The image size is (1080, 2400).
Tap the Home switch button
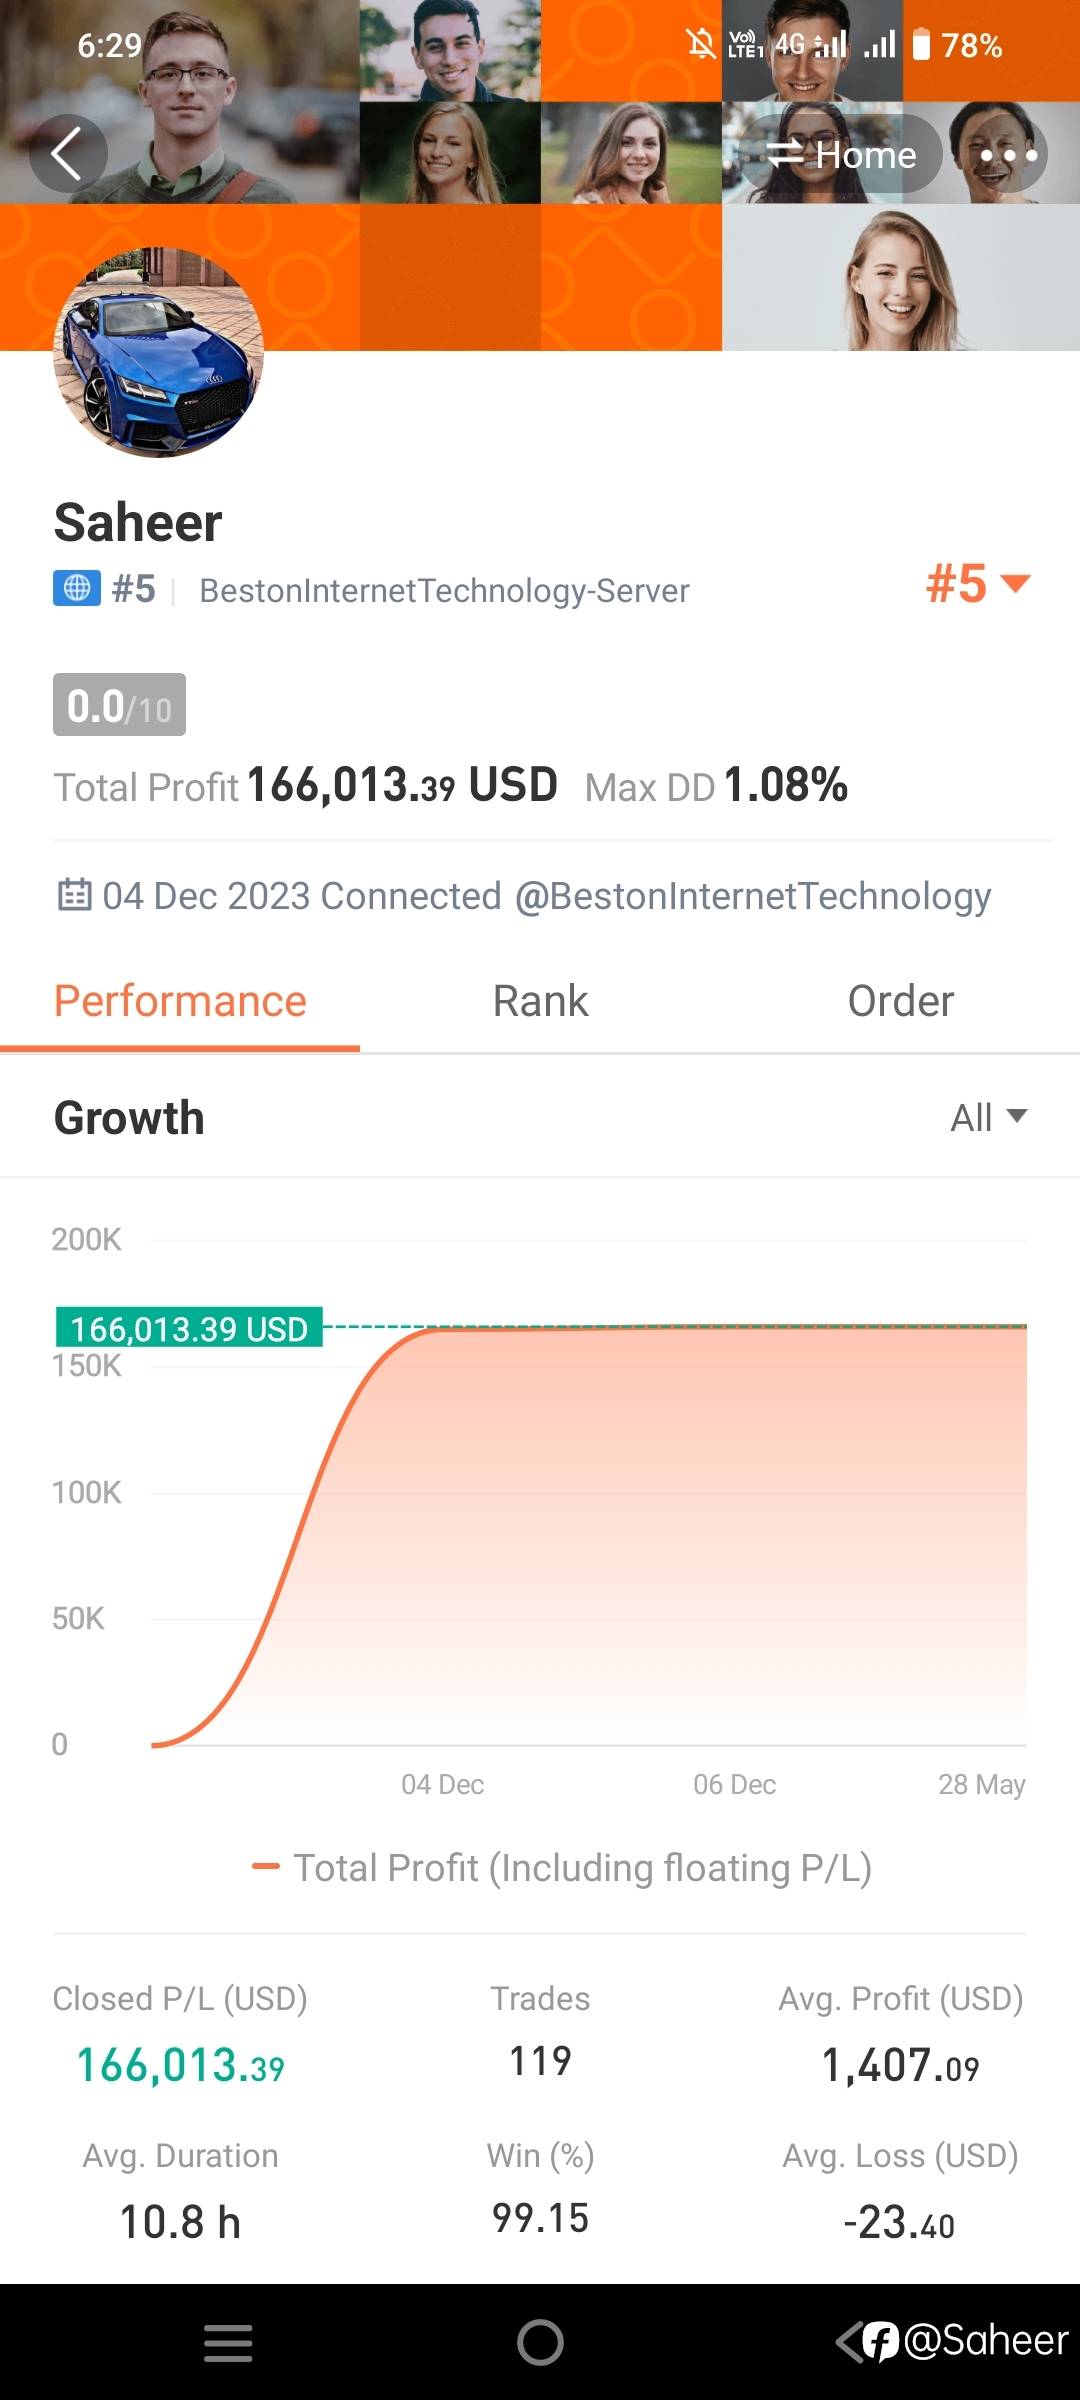click(x=841, y=155)
